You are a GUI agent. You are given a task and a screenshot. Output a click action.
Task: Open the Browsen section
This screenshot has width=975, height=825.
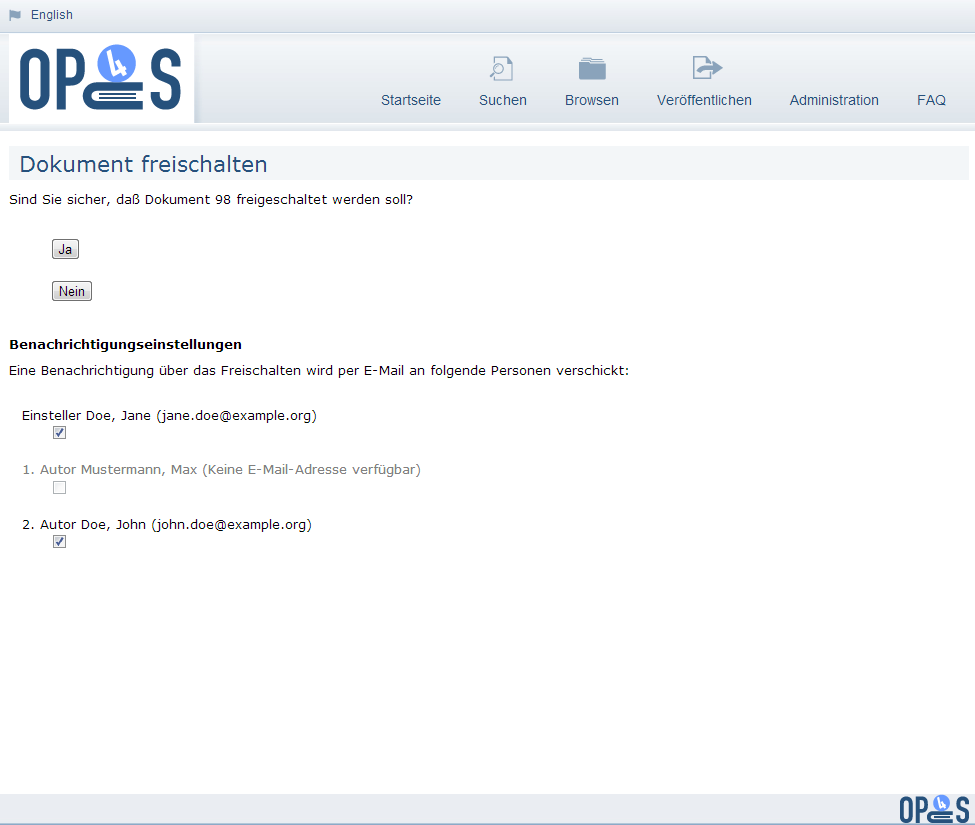coord(591,100)
